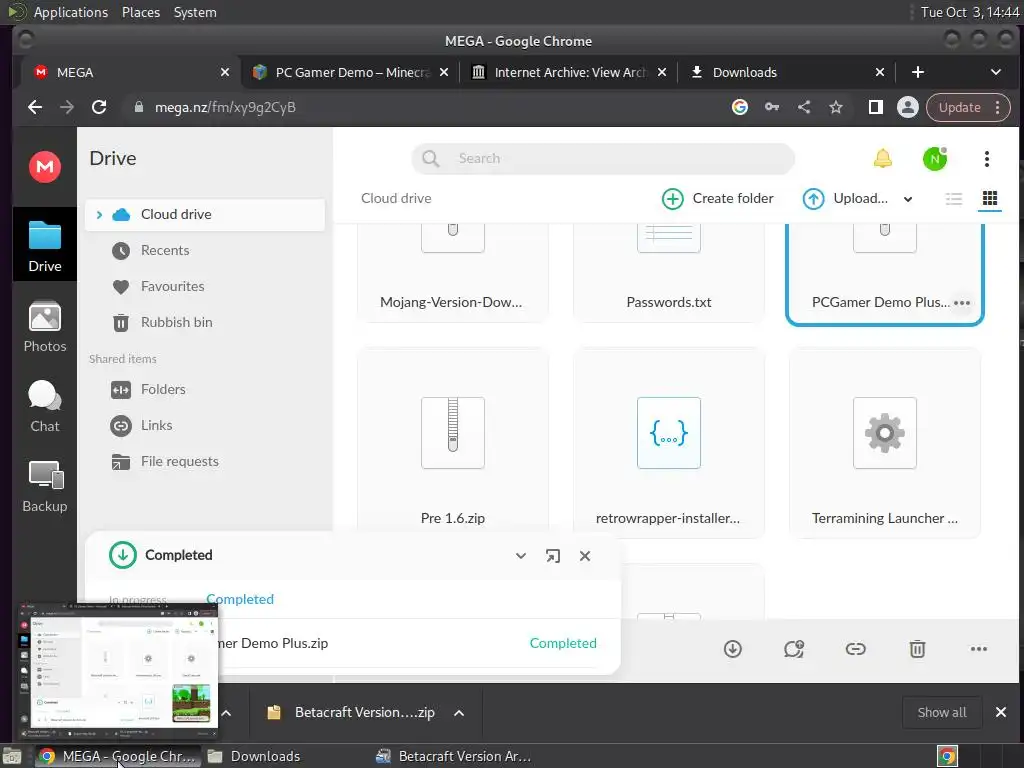This screenshot has height=768, width=1024.
Task: Move selected file to rubbish bin
Action: coord(917,648)
